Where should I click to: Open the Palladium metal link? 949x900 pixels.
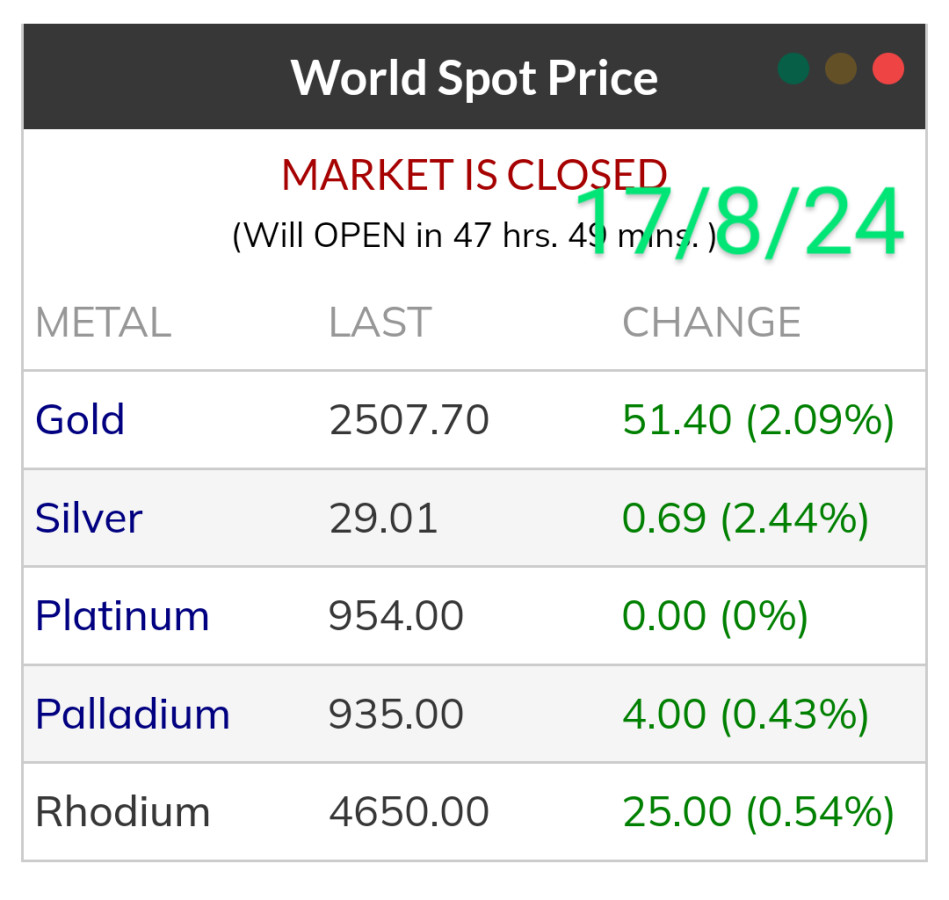(133, 714)
